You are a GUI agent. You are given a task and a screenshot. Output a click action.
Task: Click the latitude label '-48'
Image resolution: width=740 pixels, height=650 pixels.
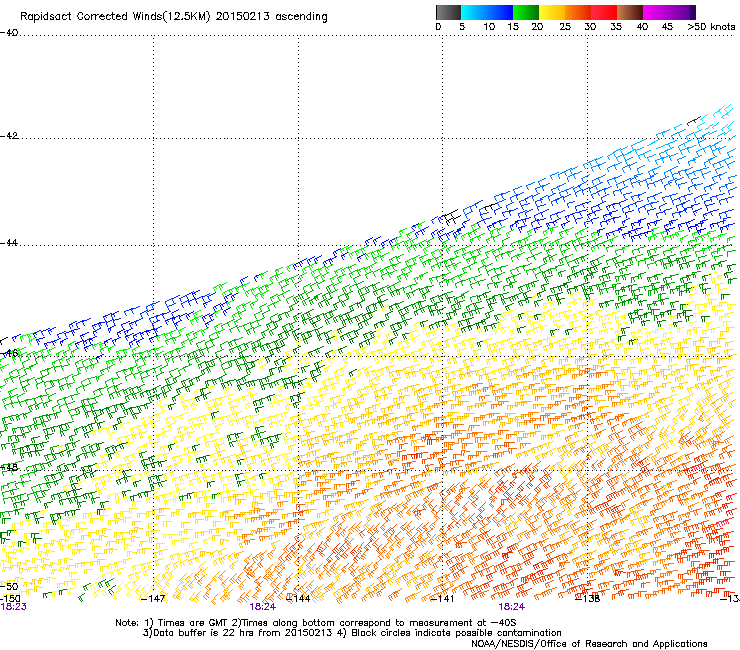[9, 467]
